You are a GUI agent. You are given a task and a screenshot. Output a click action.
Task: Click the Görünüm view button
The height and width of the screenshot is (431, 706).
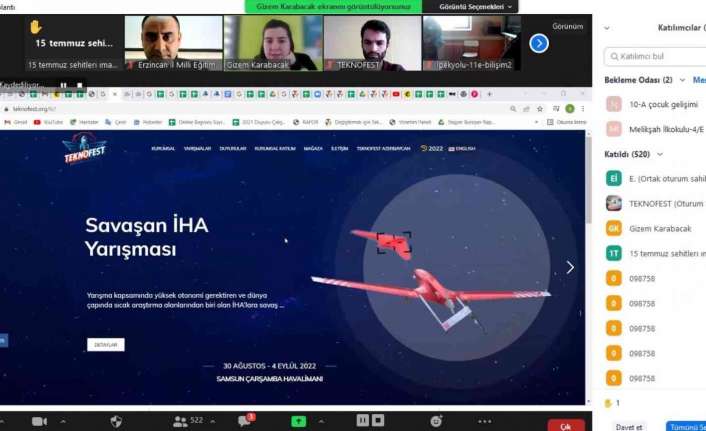567,27
